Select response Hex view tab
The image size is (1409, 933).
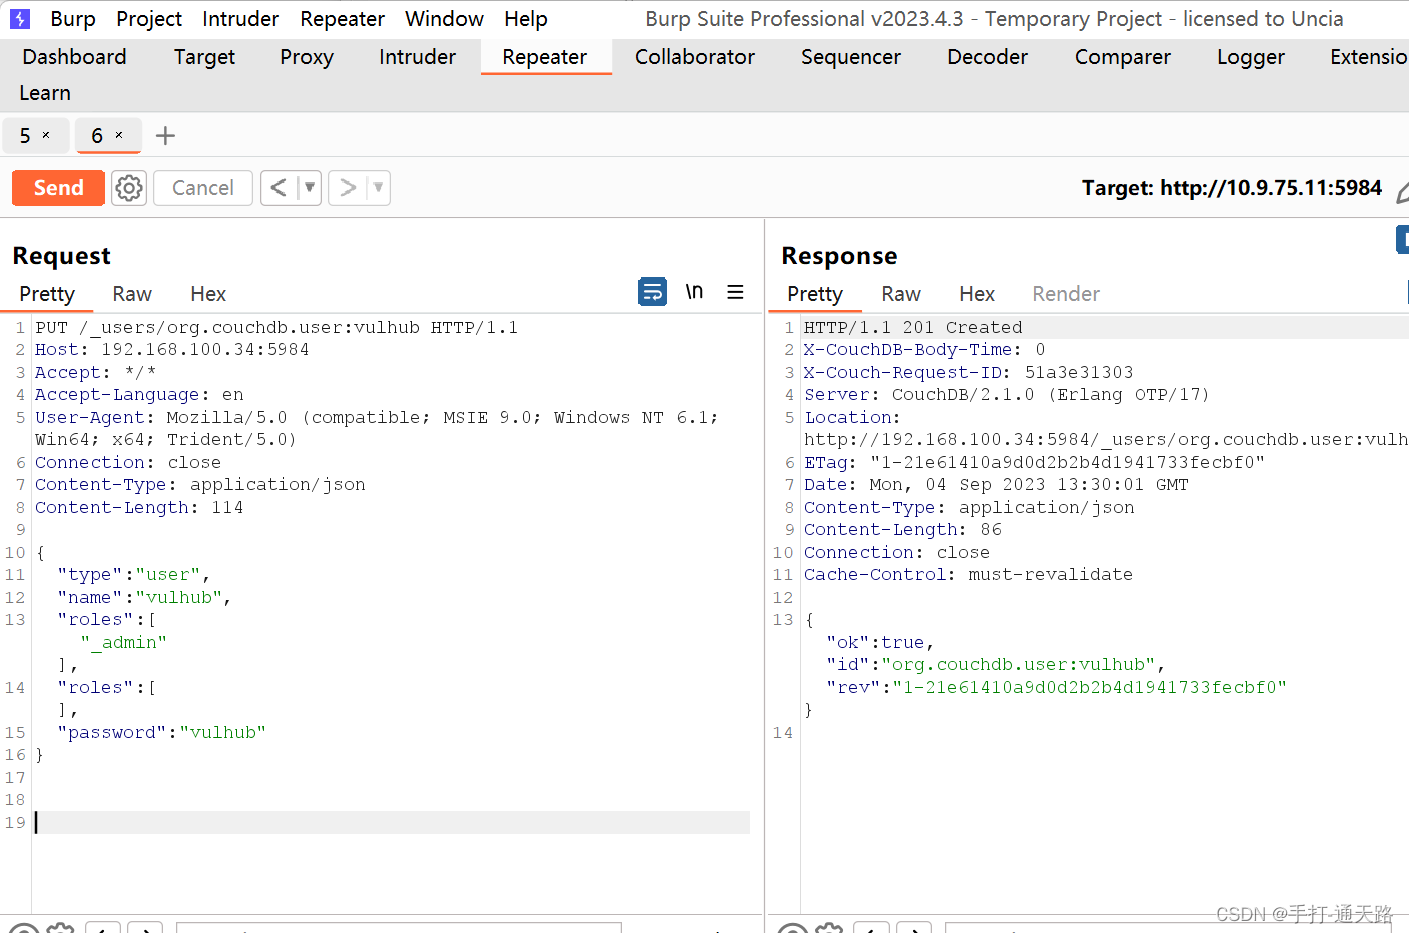[x=977, y=294]
